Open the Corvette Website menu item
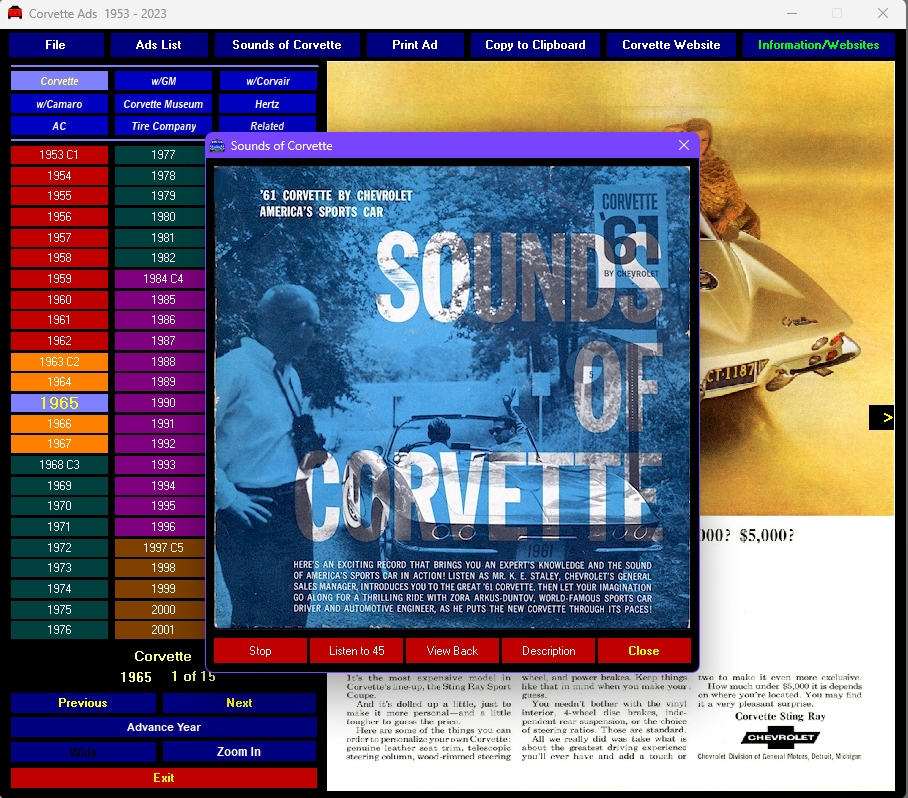 pos(671,45)
